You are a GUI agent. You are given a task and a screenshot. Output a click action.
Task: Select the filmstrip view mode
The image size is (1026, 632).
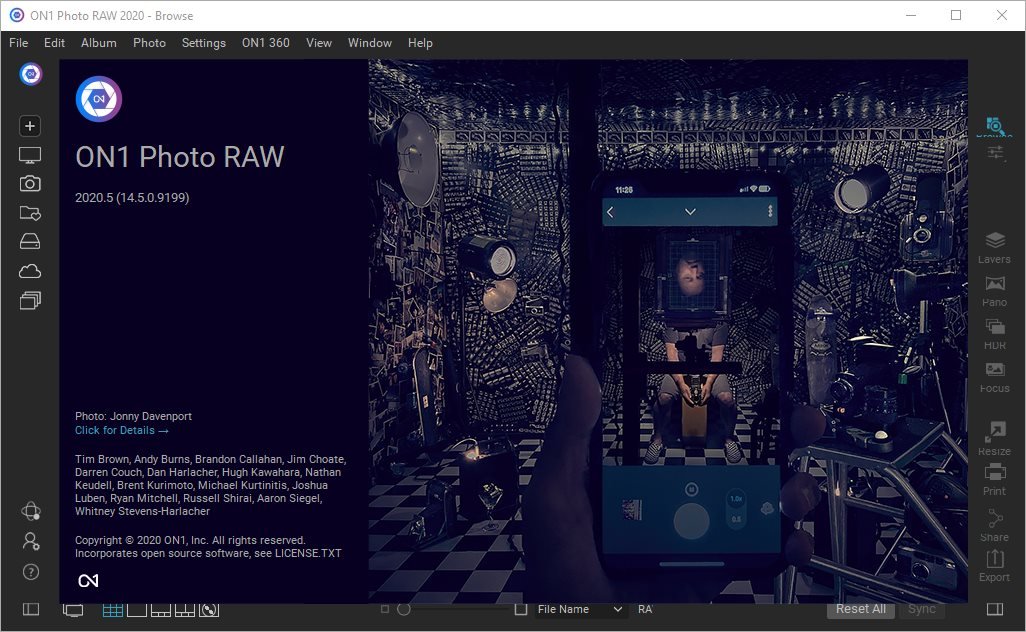161,610
